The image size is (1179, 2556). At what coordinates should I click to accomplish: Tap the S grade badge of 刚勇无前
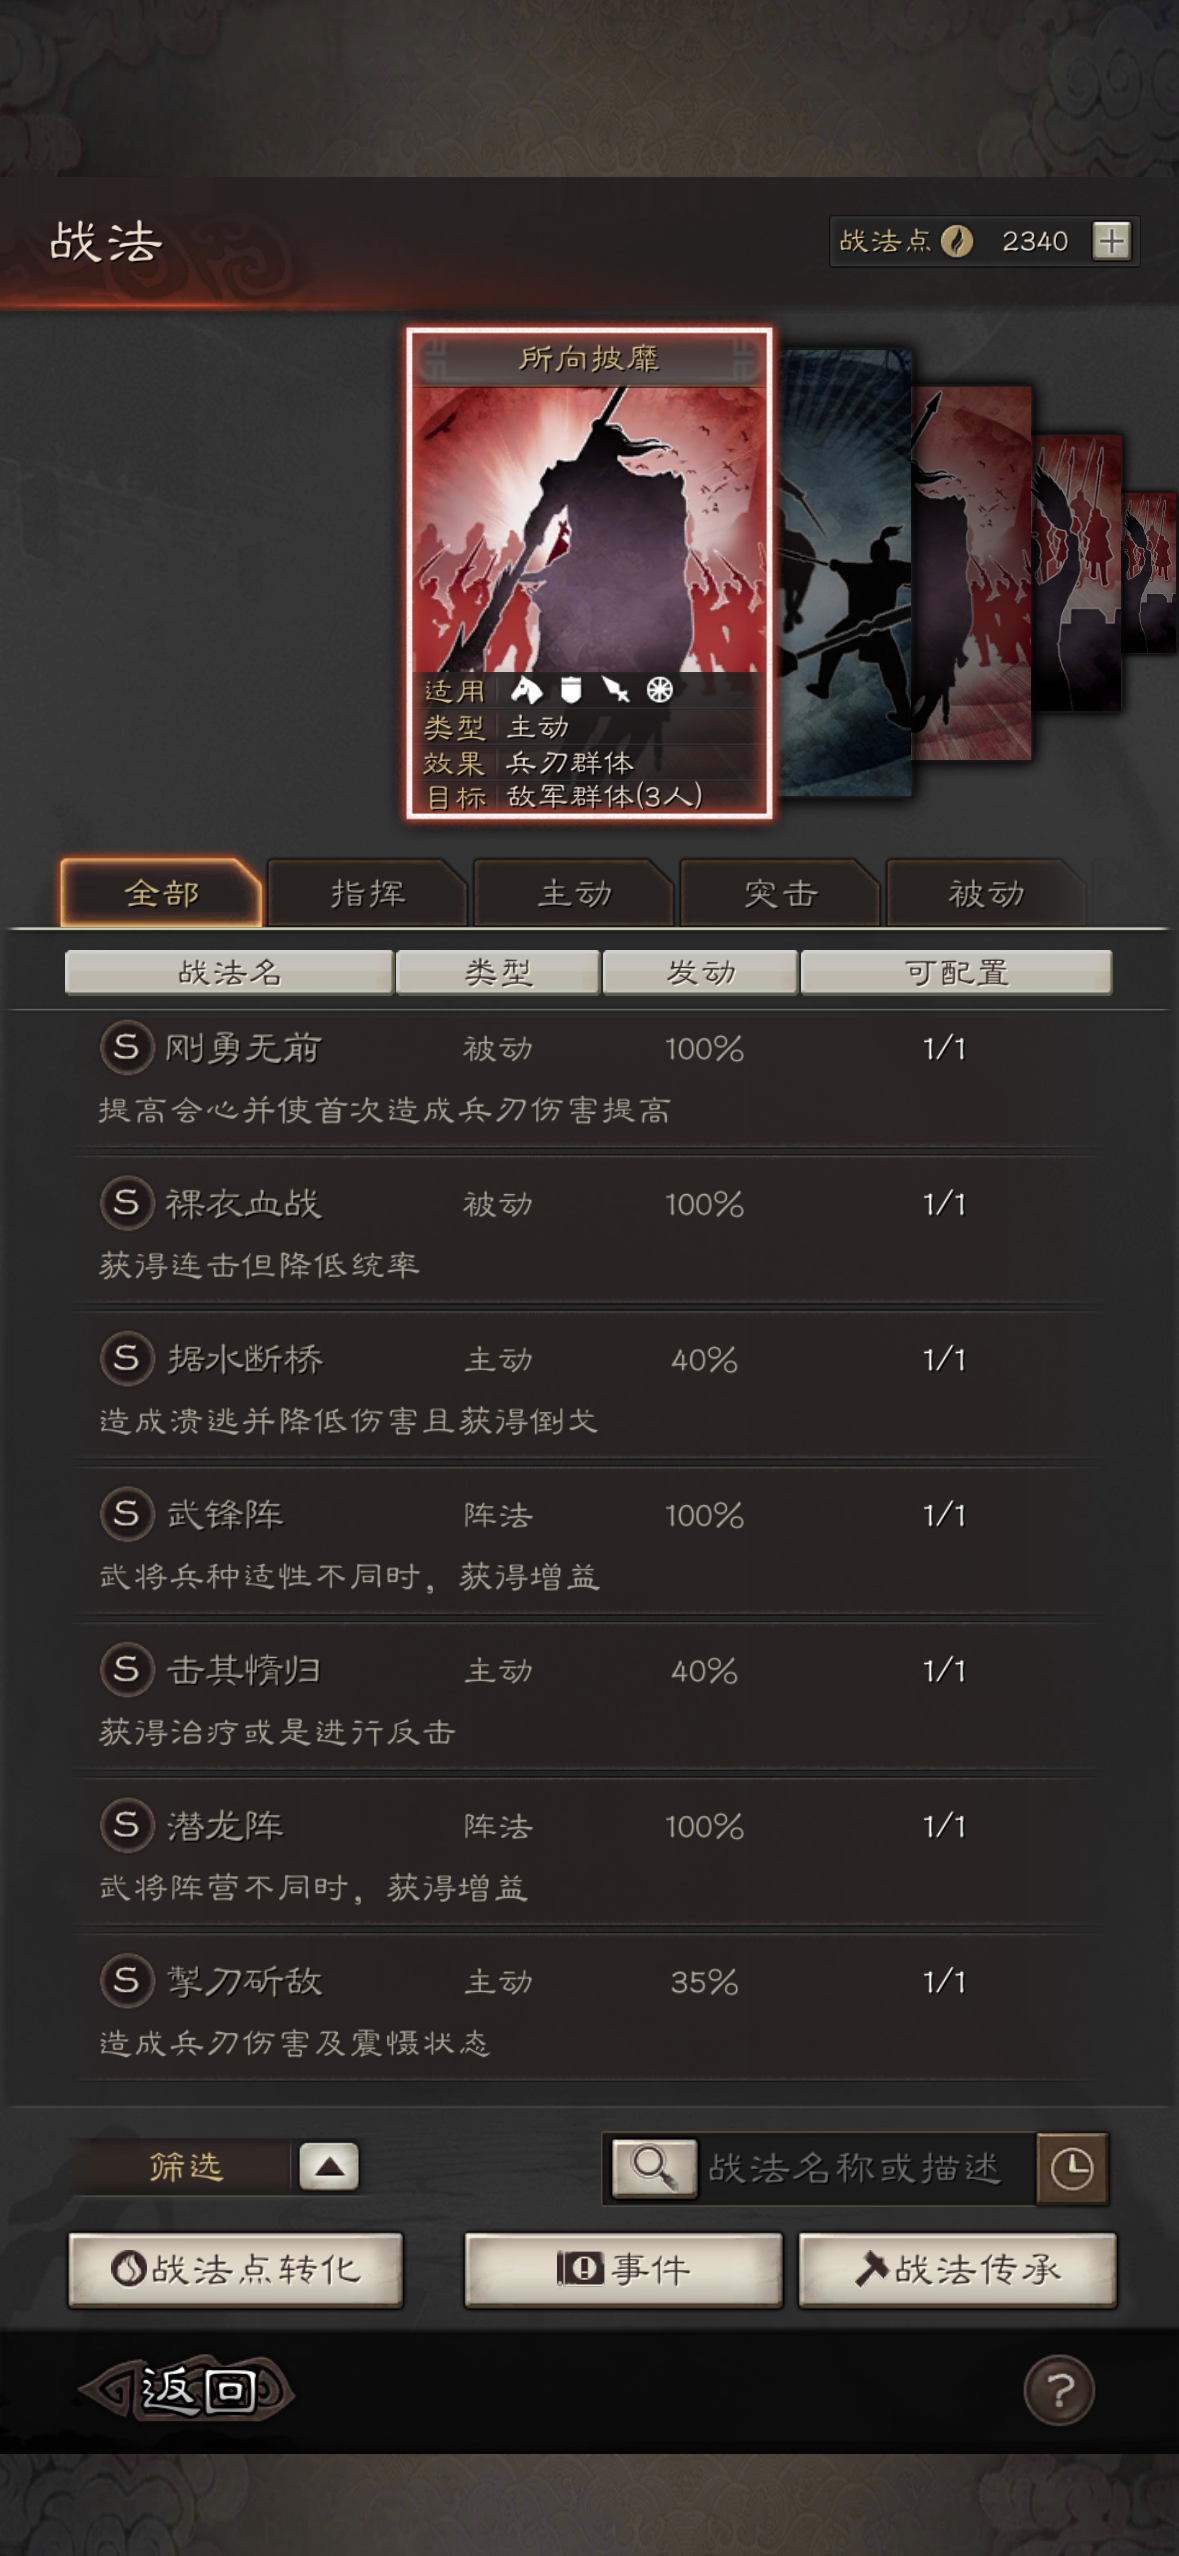[x=126, y=1047]
